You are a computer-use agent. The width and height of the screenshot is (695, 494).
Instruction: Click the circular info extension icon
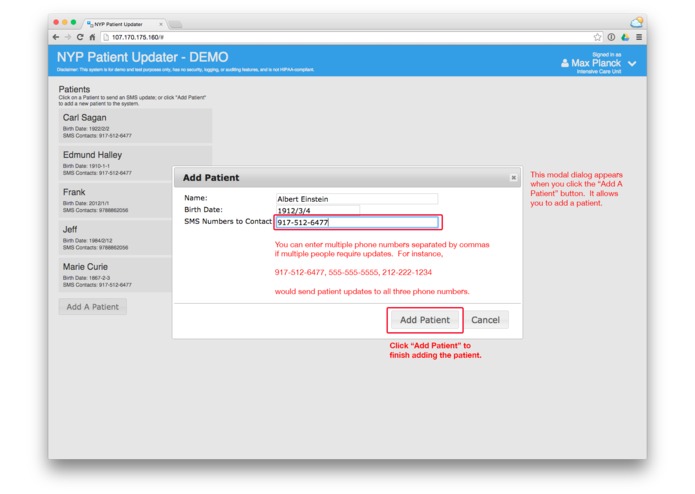[x=611, y=37]
